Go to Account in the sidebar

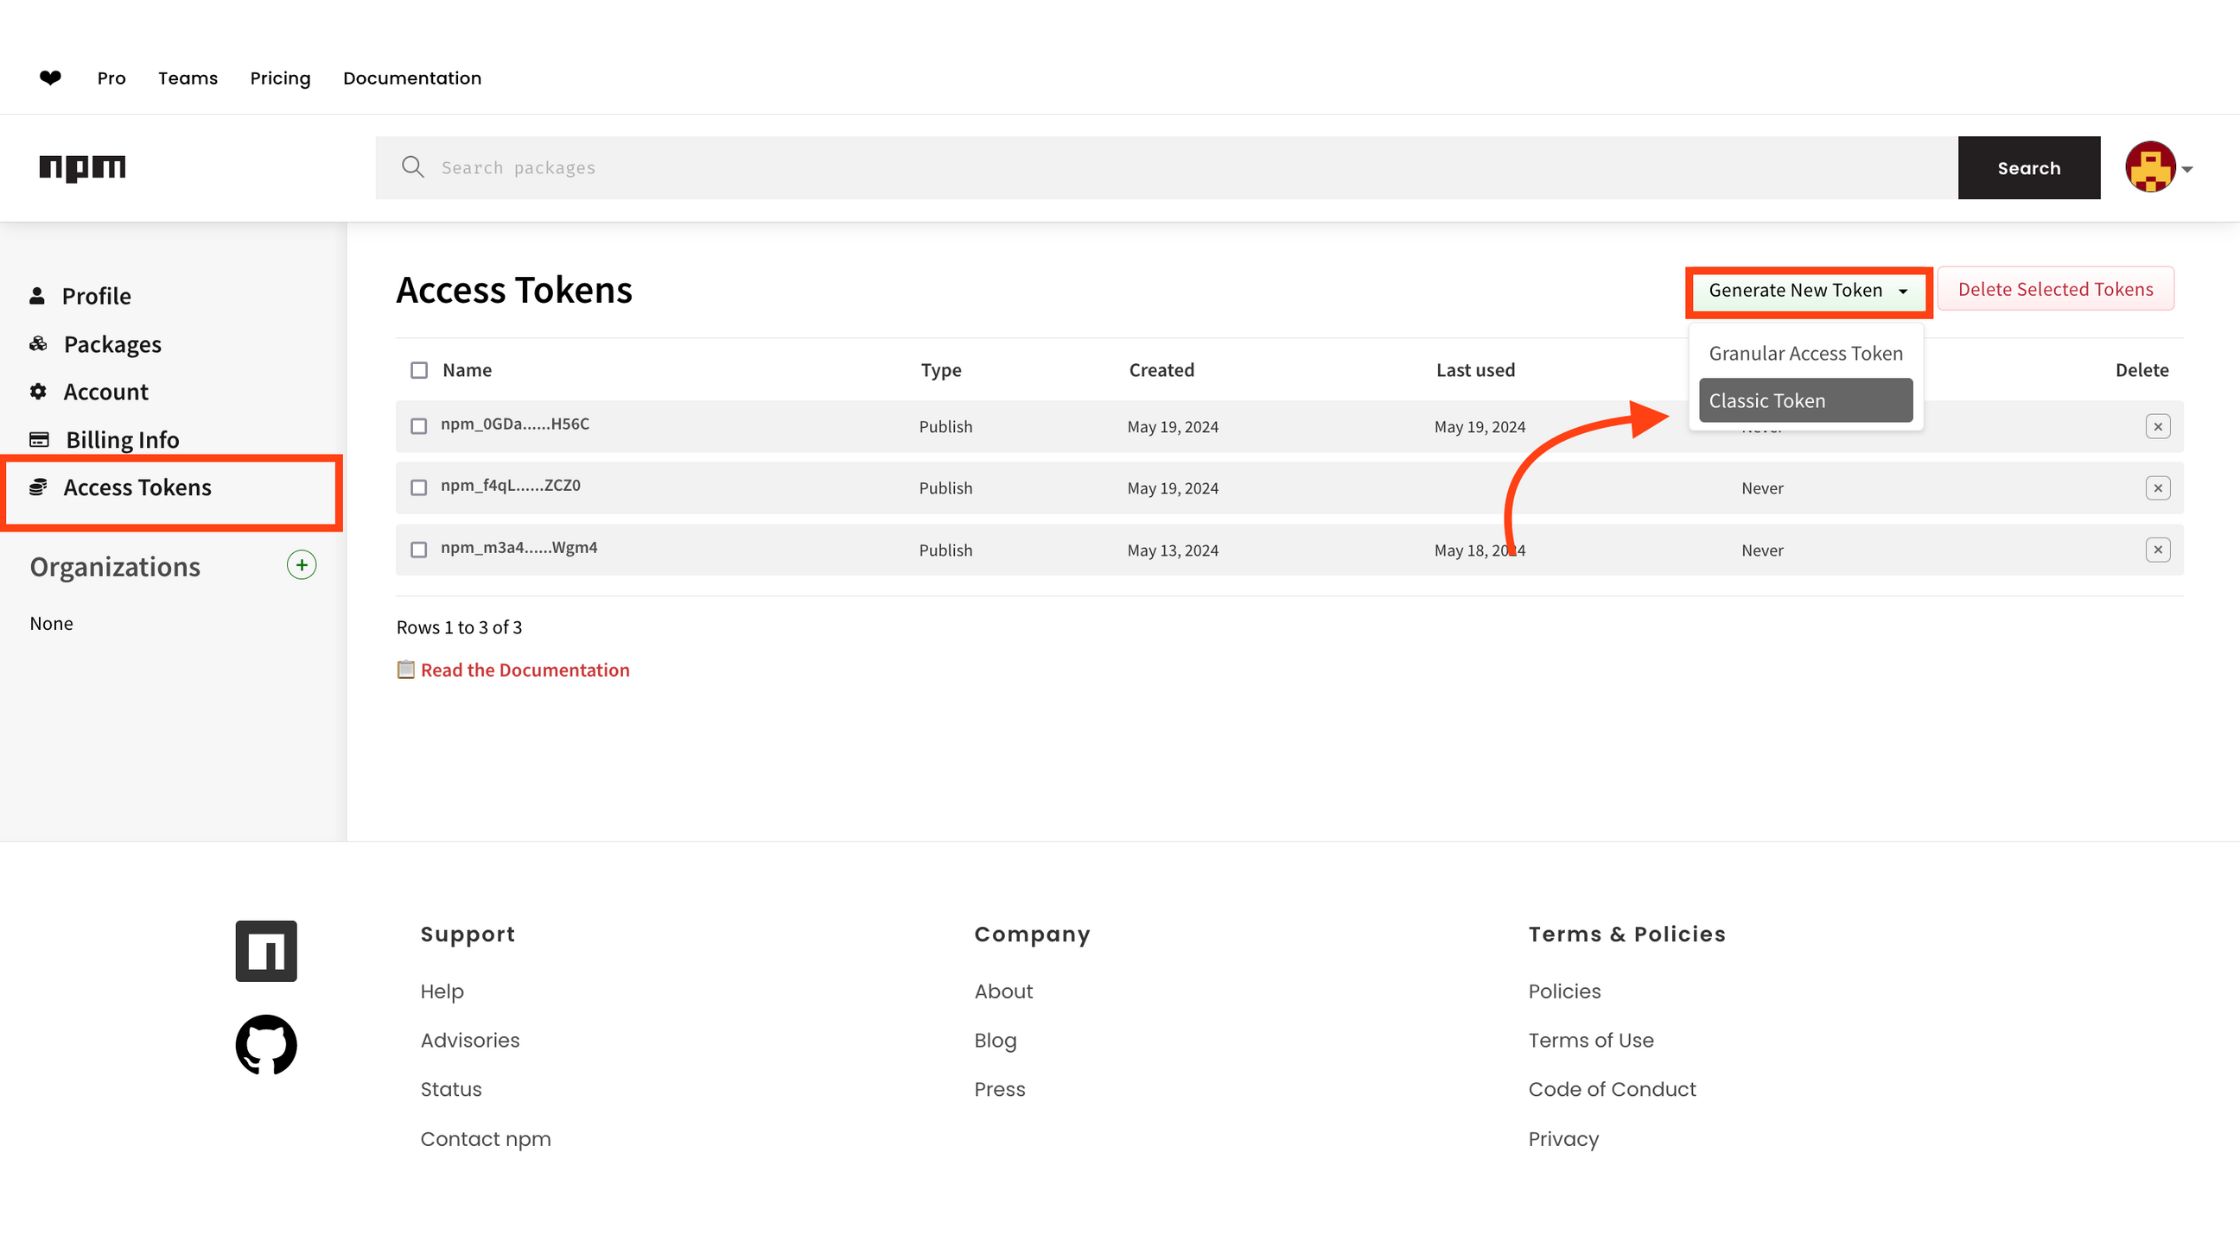(x=106, y=391)
